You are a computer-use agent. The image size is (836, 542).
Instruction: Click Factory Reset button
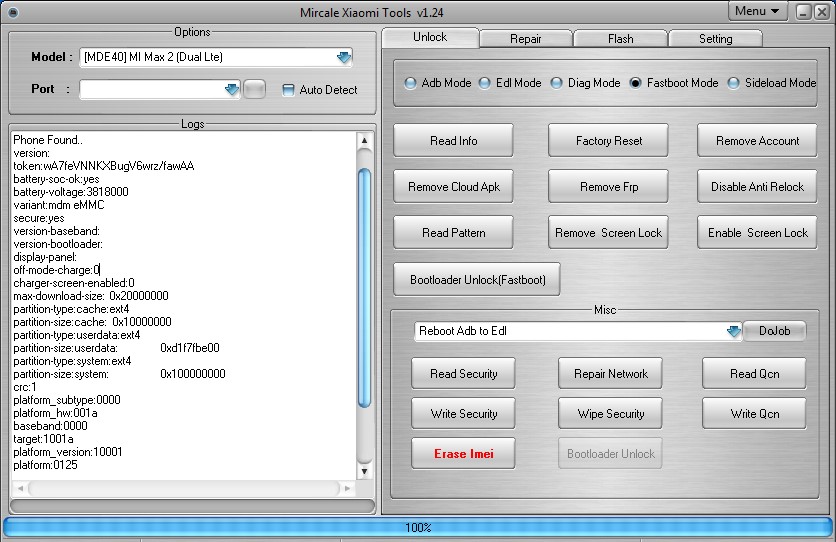(x=608, y=141)
